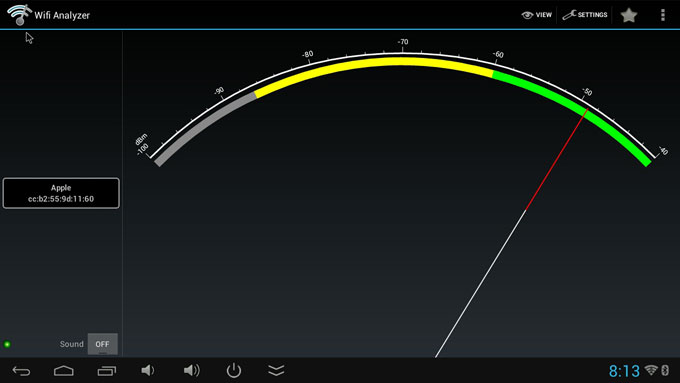Lower volume with the volume down icon
The height and width of the screenshot is (383, 680).
coord(147,370)
